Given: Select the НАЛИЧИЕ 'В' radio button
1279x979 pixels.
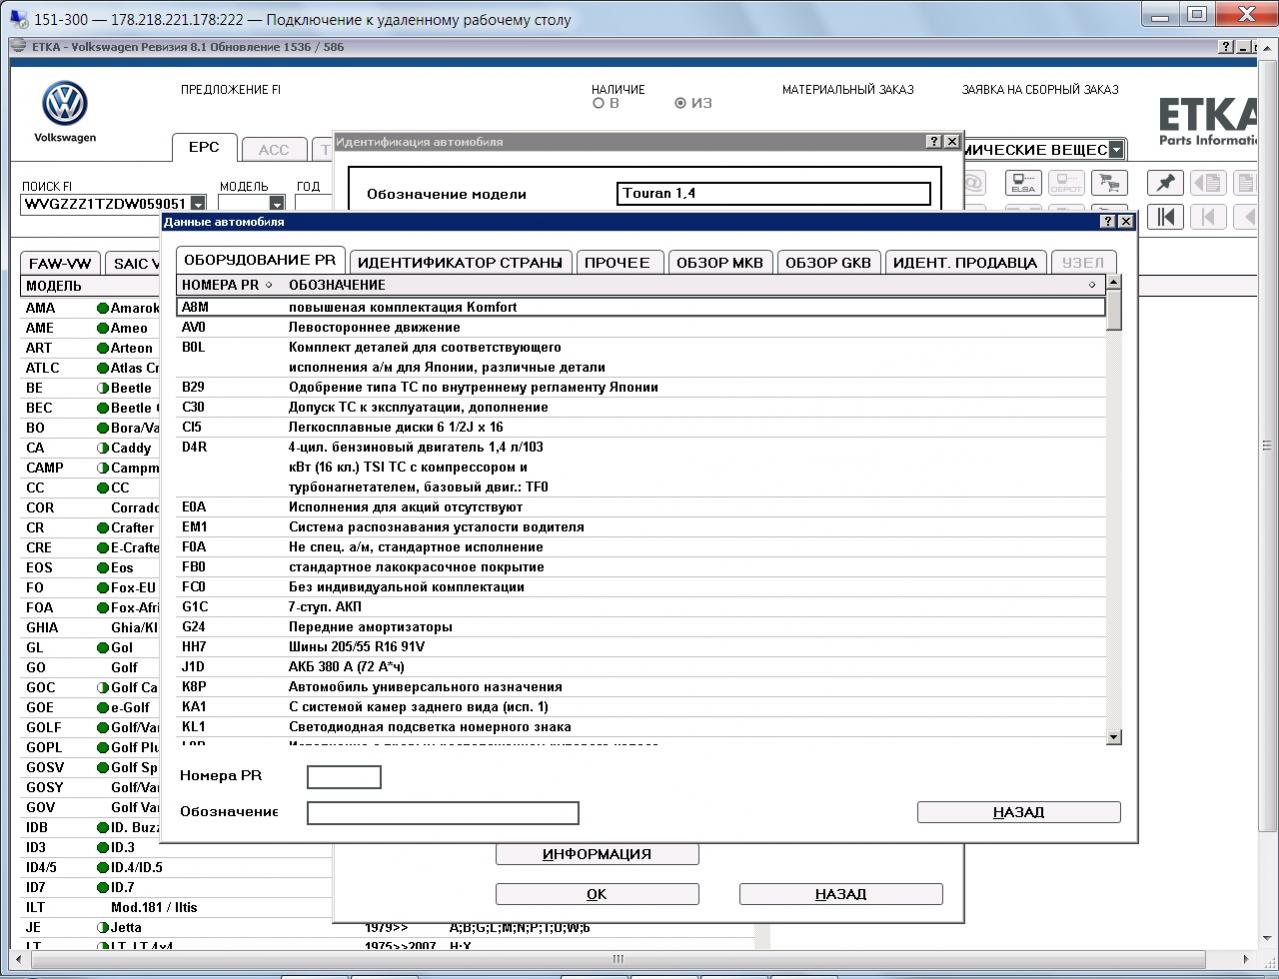Looking at the screenshot, I should click(x=599, y=103).
